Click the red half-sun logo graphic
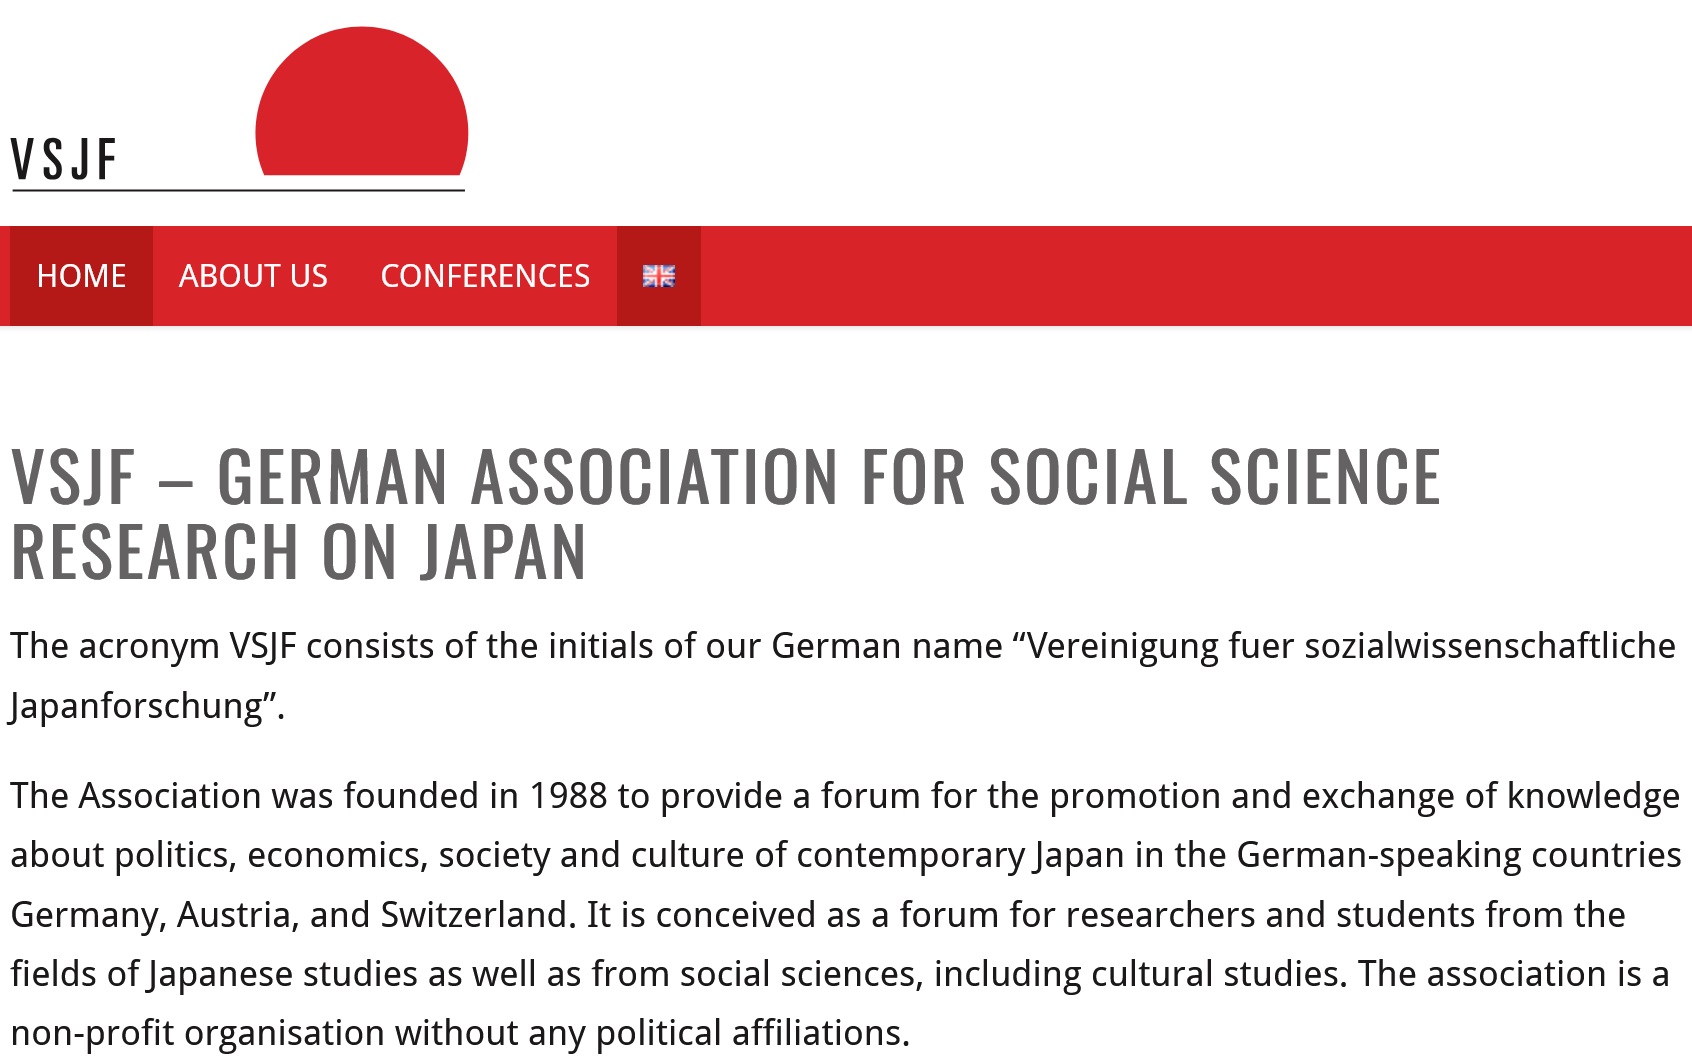The image size is (1692, 1062). pyautogui.click(x=361, y=101)
